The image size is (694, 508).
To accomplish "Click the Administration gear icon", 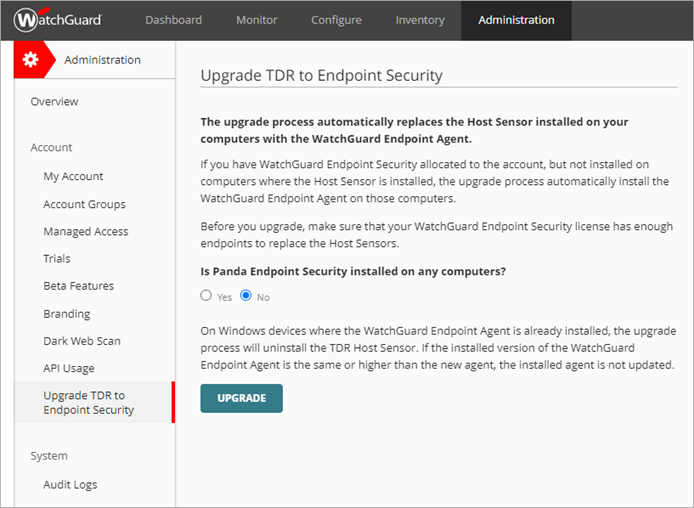I will [x=31, y=60].
